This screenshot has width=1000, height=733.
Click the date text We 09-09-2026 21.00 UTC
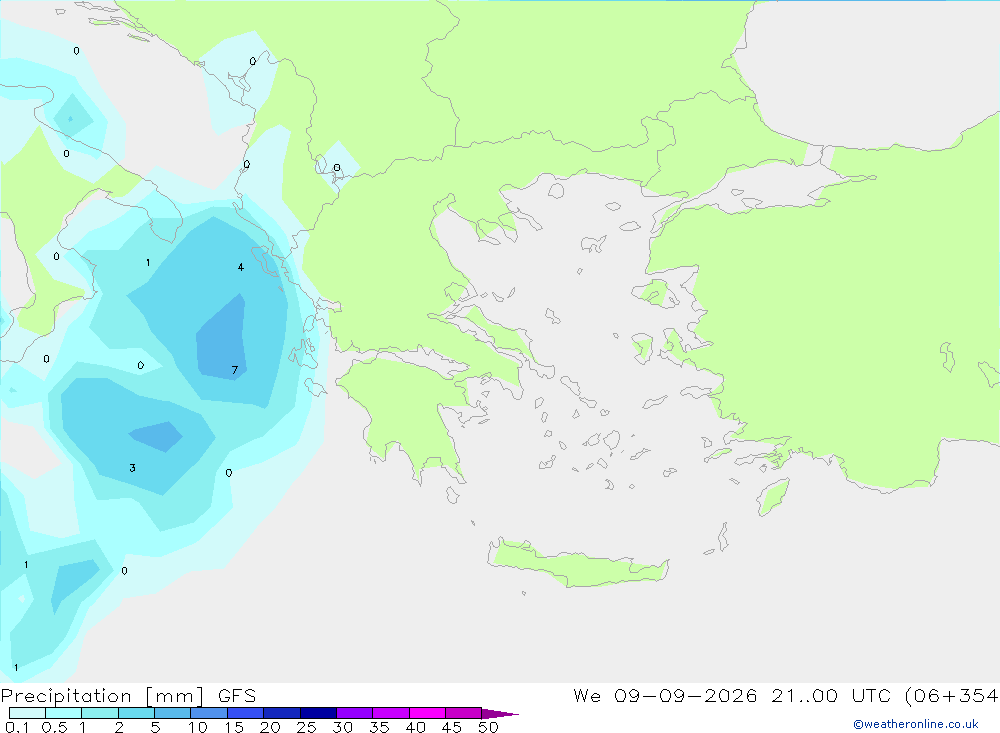(734, 696)
